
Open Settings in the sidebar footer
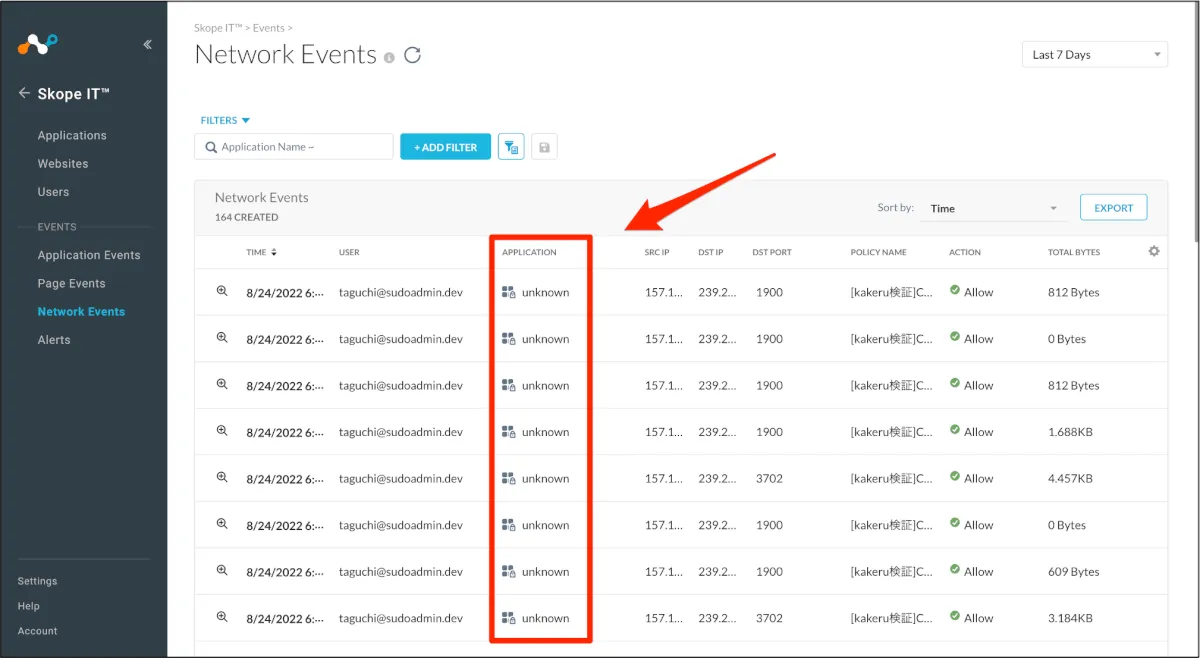pyautogui.click(x=37, y=581)
